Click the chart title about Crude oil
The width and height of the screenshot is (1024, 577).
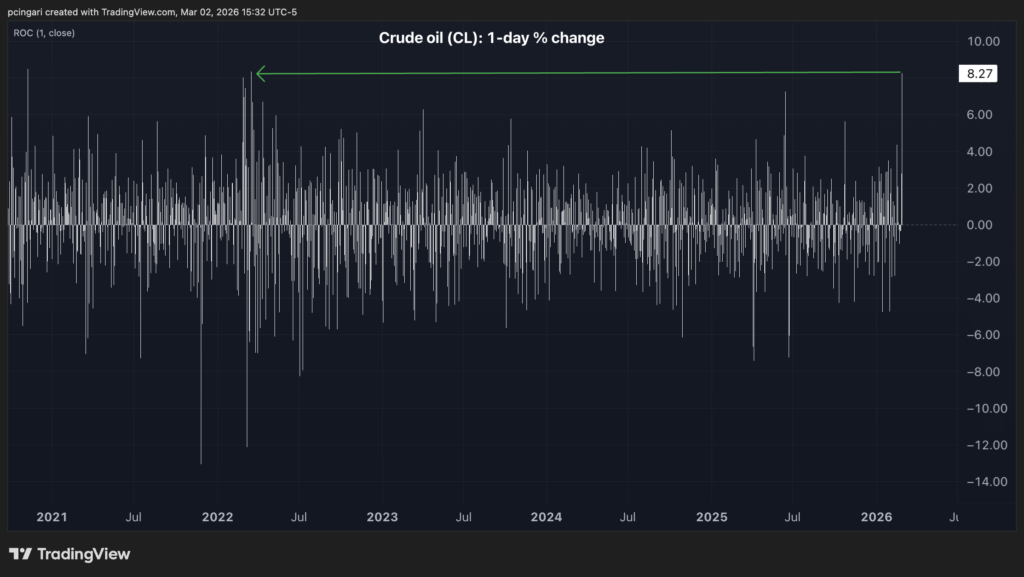pos(491,38)
